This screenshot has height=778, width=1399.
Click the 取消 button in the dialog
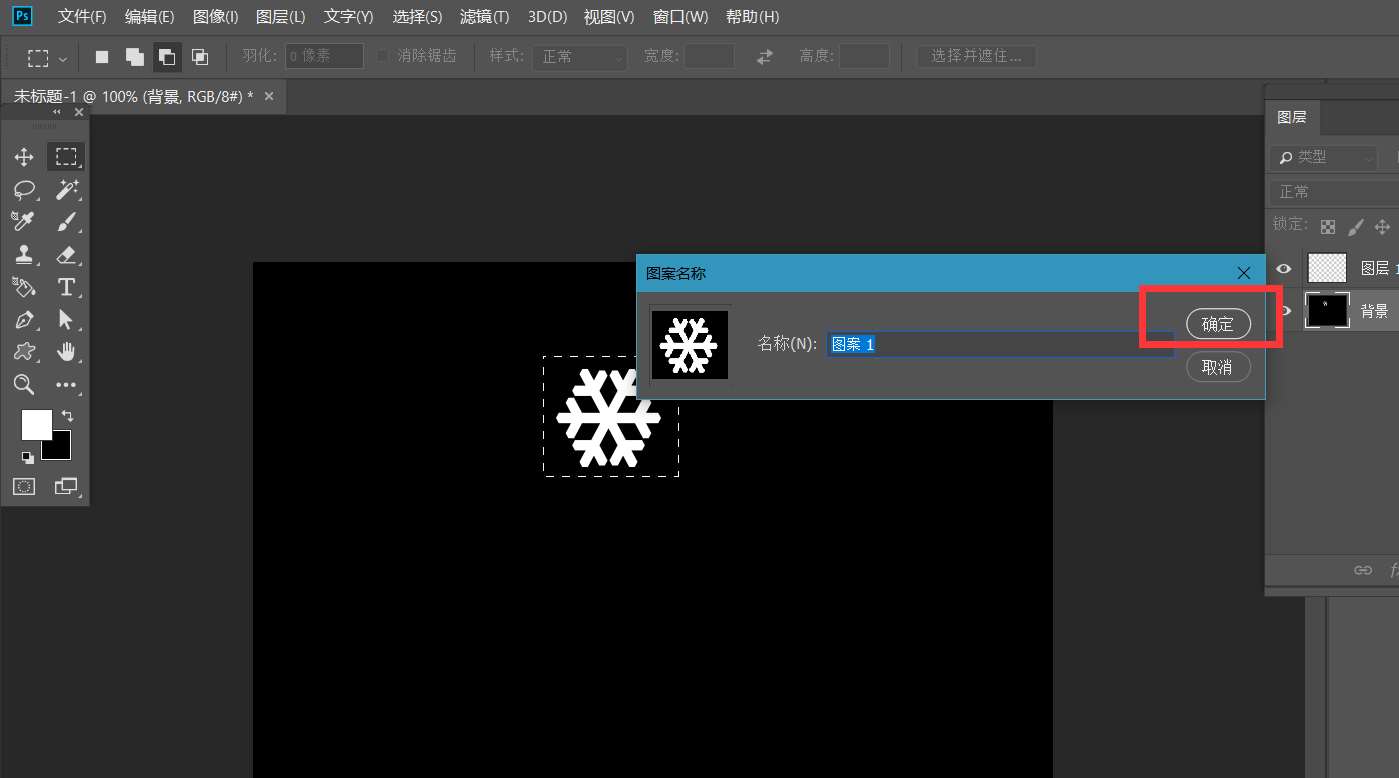pos(1218,367)
